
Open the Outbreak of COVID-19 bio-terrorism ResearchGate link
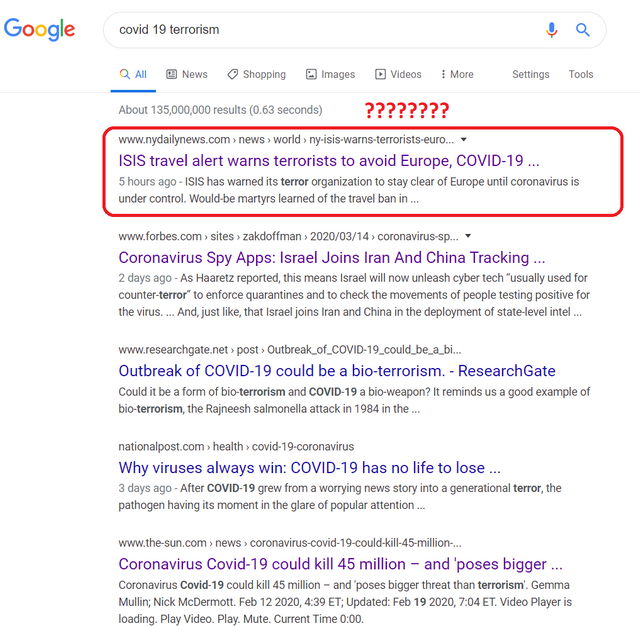(337, 371)
